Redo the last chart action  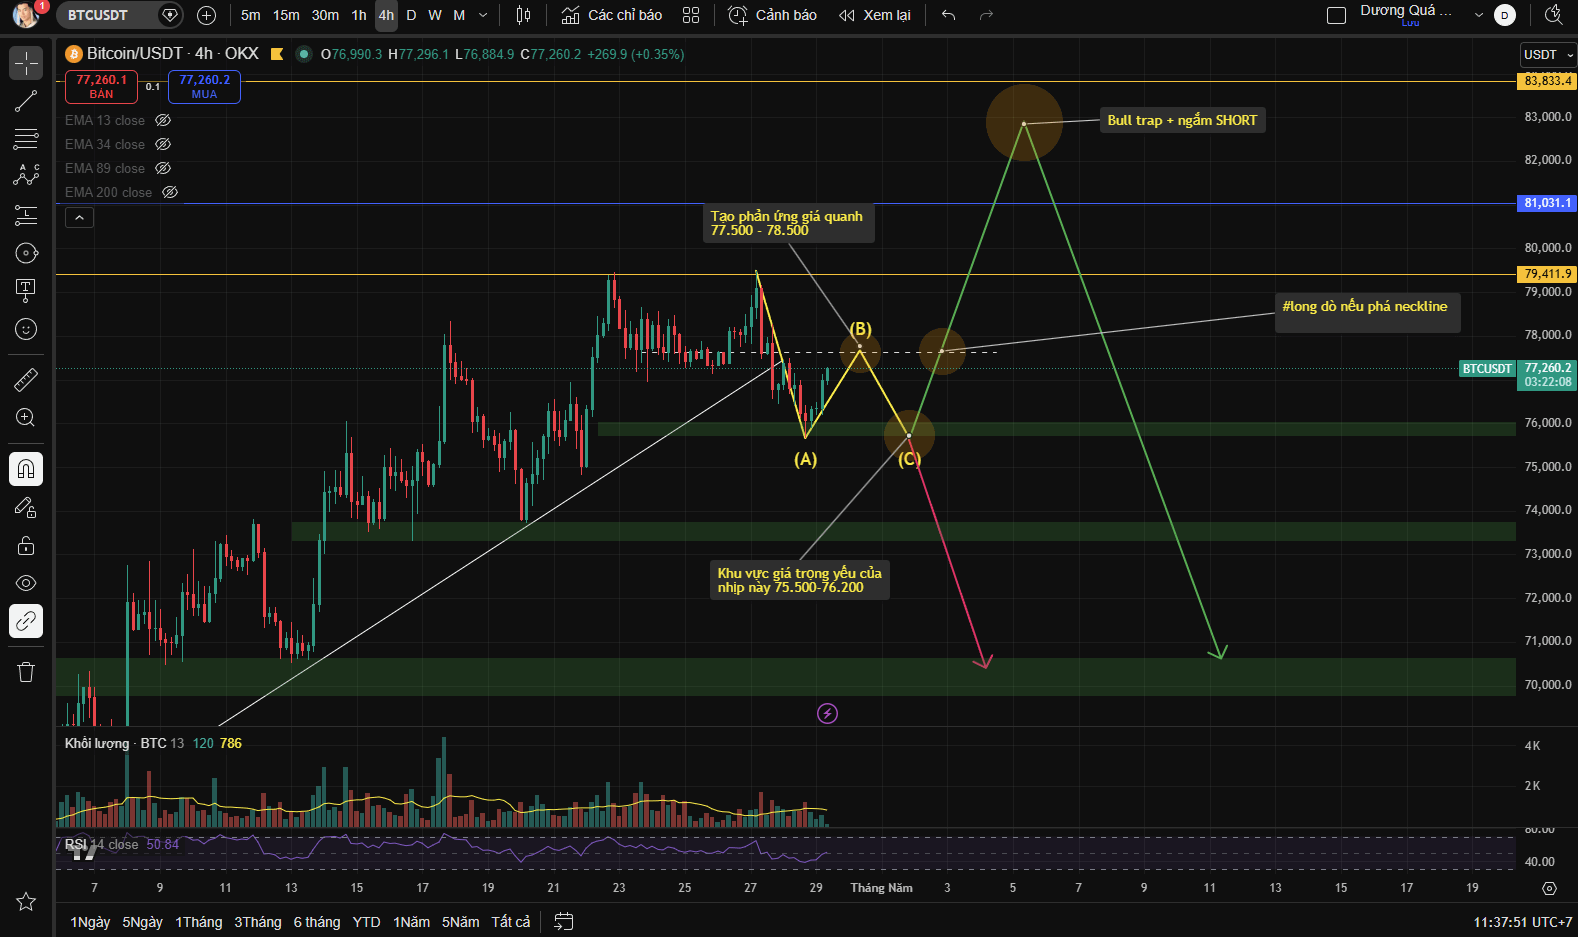(x=986, y=15)
